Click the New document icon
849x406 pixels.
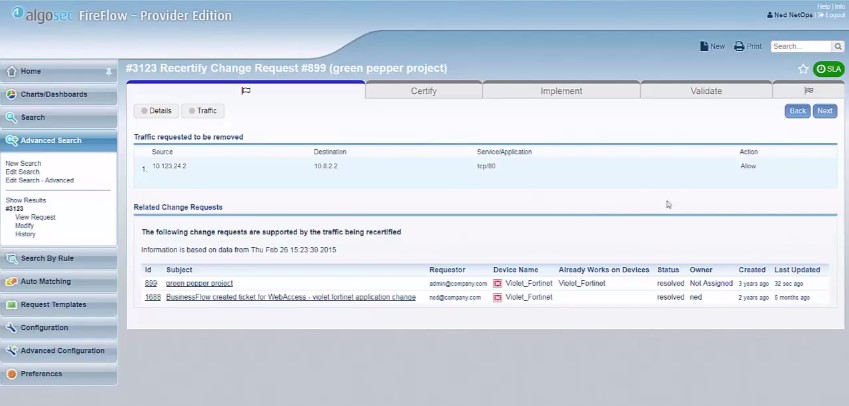(704, 47)
